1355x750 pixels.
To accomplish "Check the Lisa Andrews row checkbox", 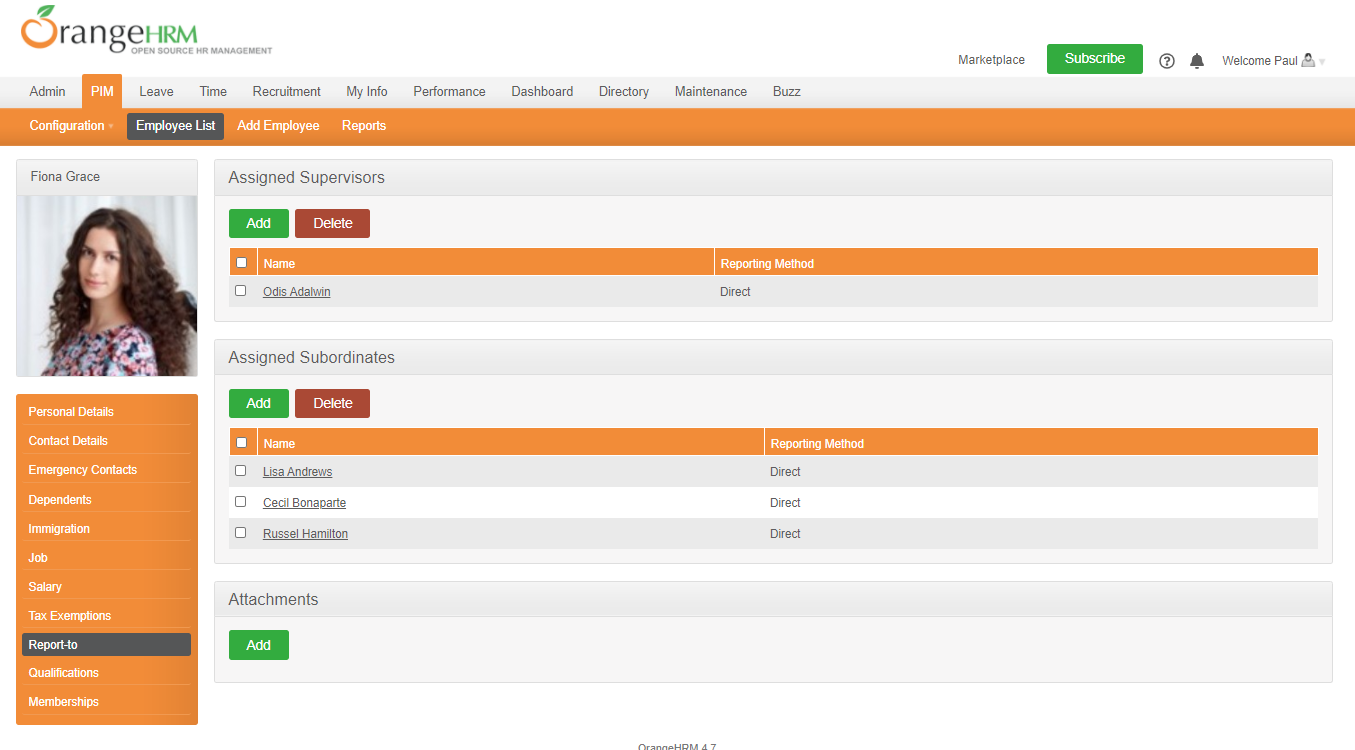I will (240, 471).
